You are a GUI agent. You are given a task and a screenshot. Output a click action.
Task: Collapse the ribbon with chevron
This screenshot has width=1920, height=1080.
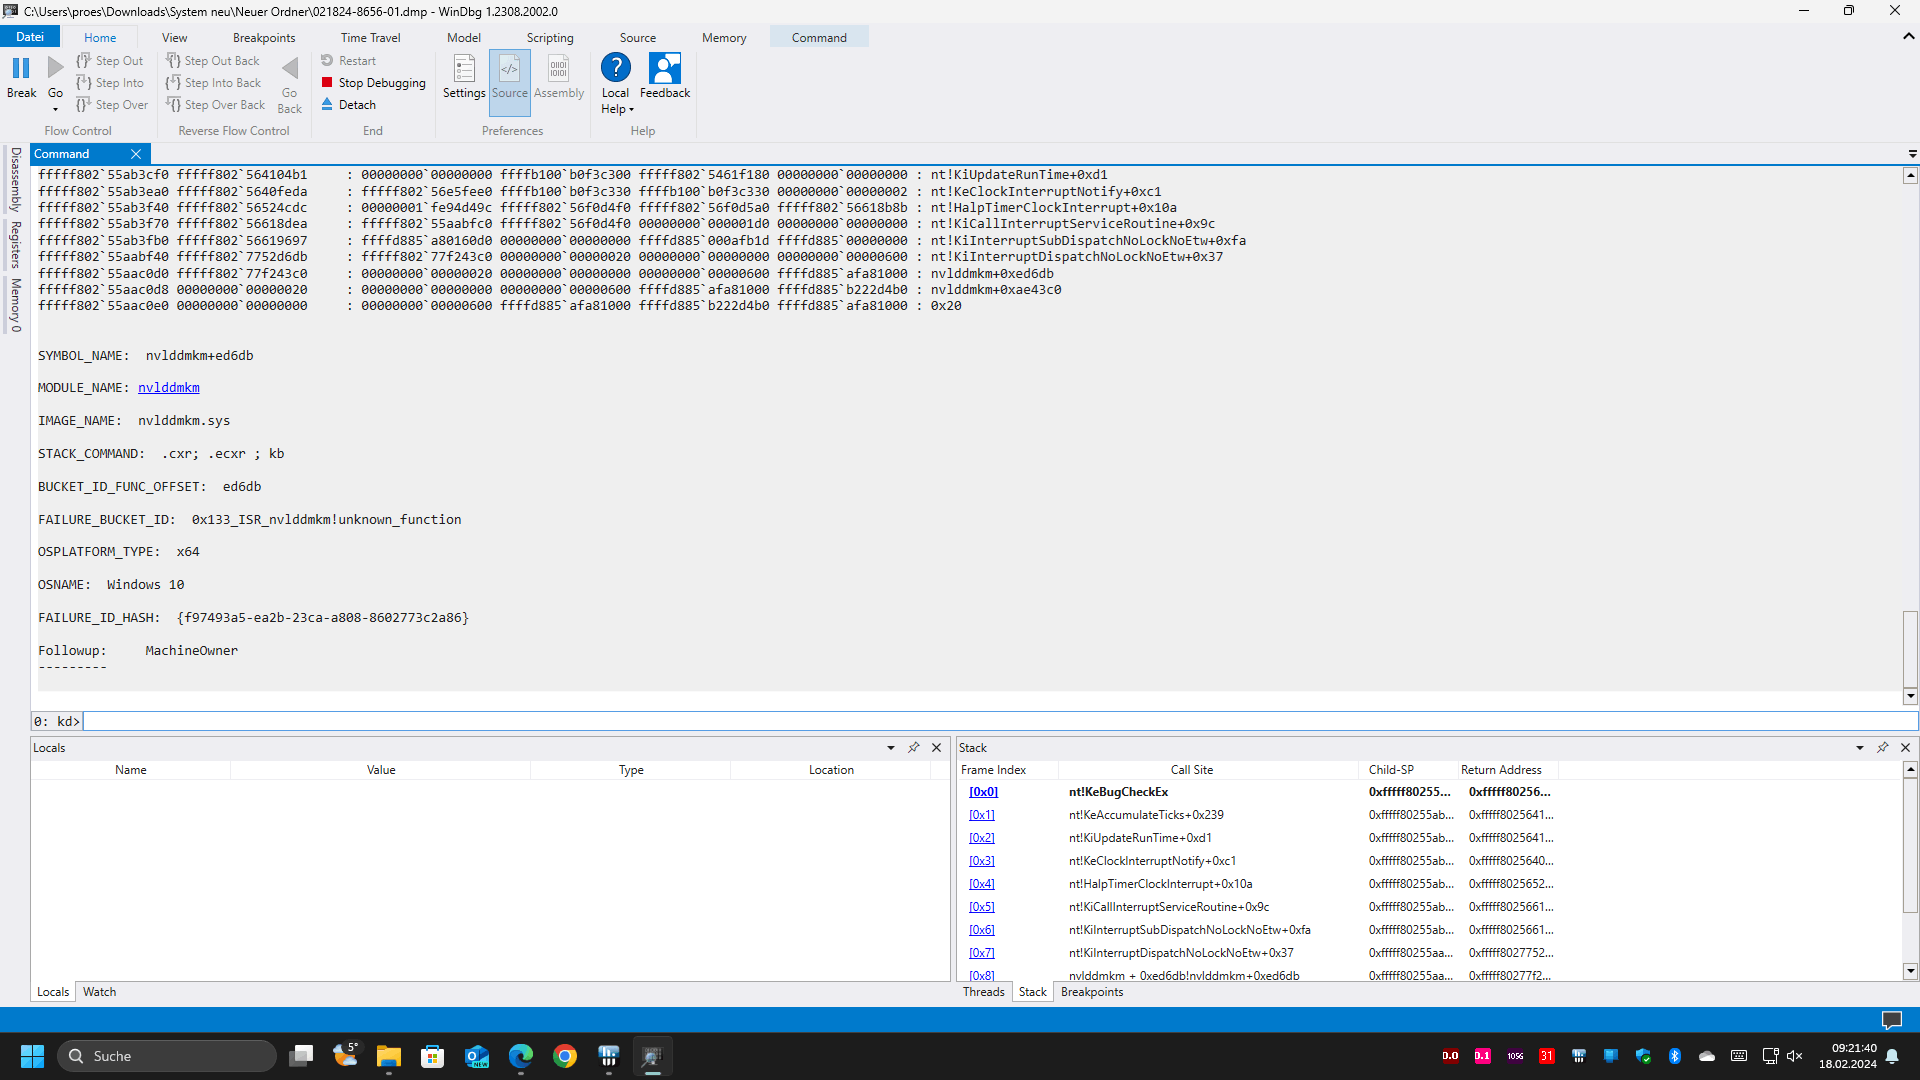(1908, 36)
